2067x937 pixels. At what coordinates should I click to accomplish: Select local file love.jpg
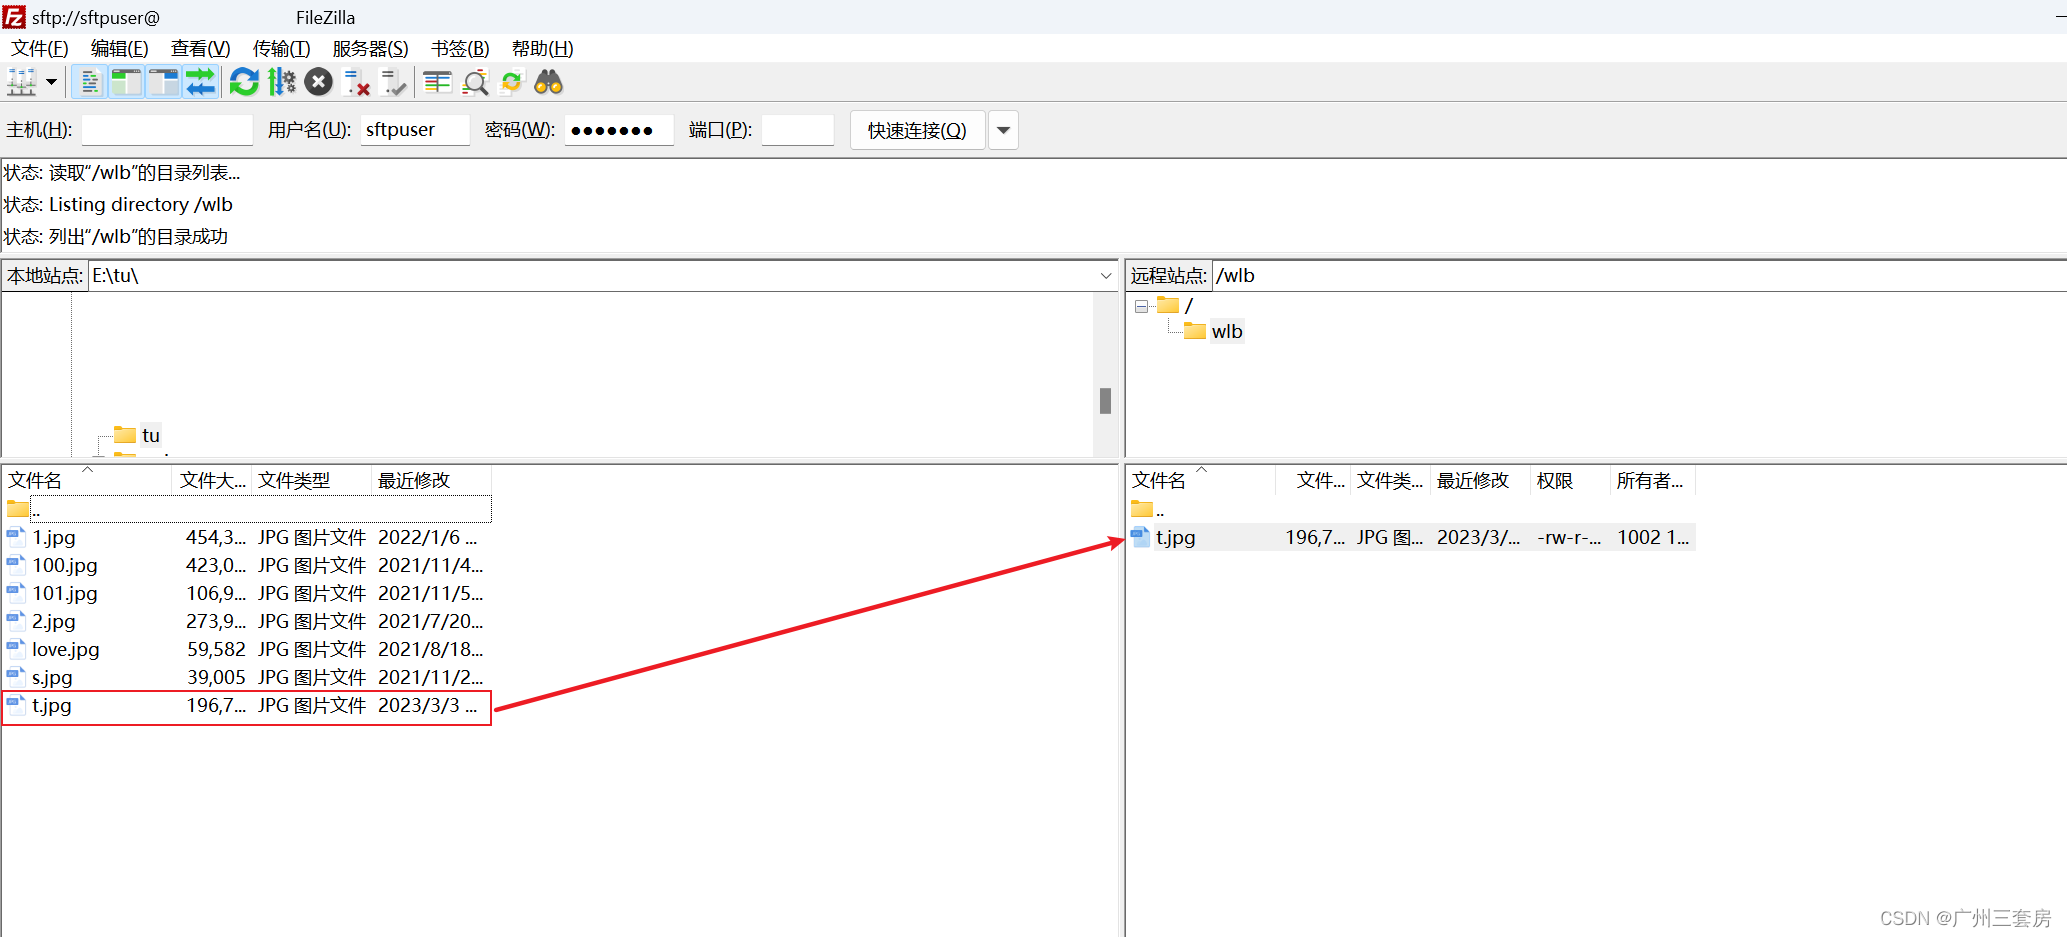coord(248,649)
